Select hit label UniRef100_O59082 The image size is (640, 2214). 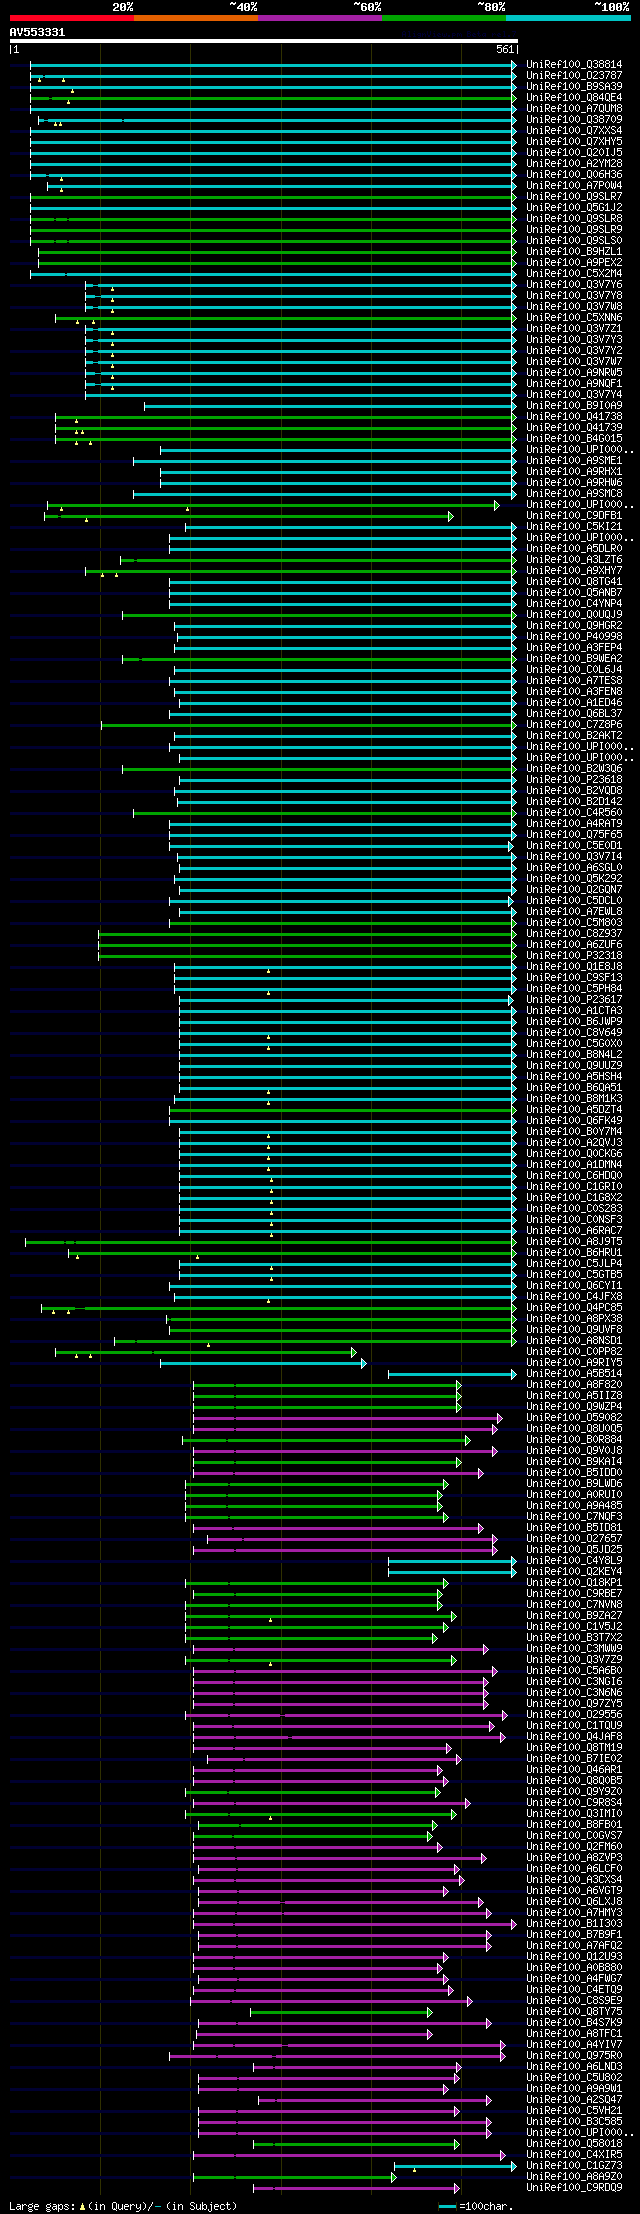click(574, 1418)
